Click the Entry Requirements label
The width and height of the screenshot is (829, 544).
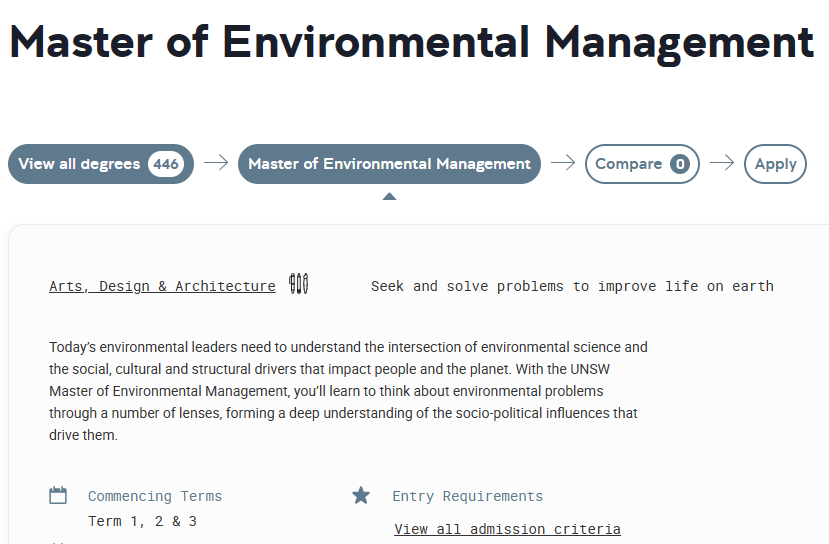467,496
